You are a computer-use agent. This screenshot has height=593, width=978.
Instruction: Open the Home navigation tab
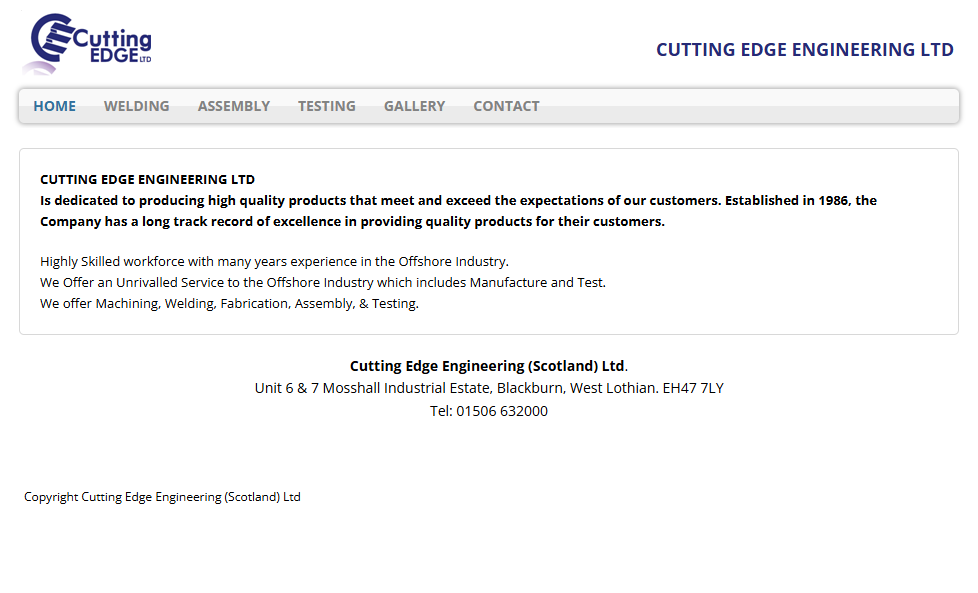point(54,106)
